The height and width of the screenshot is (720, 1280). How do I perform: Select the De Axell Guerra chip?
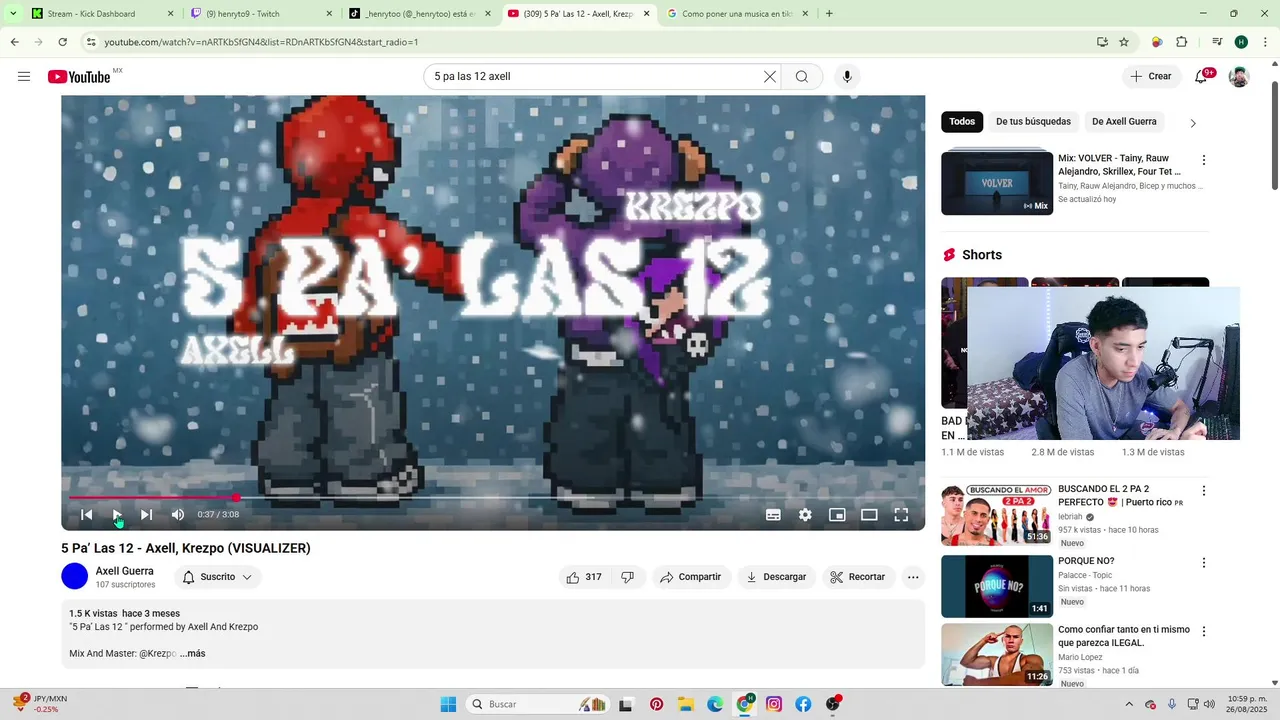click(x=1124, y=122)
